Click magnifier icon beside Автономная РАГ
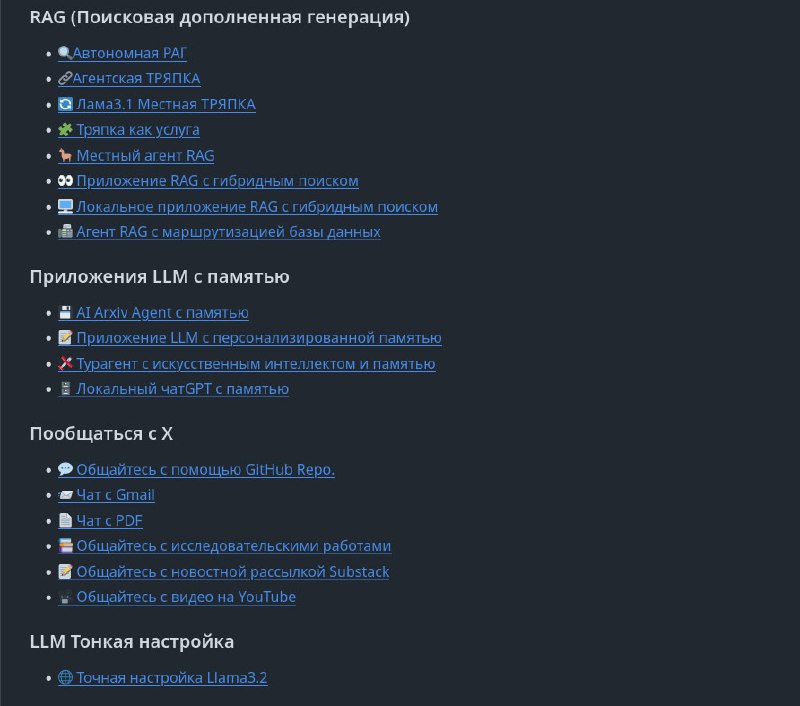Viewport: 800px width, 706px height. 65,53
